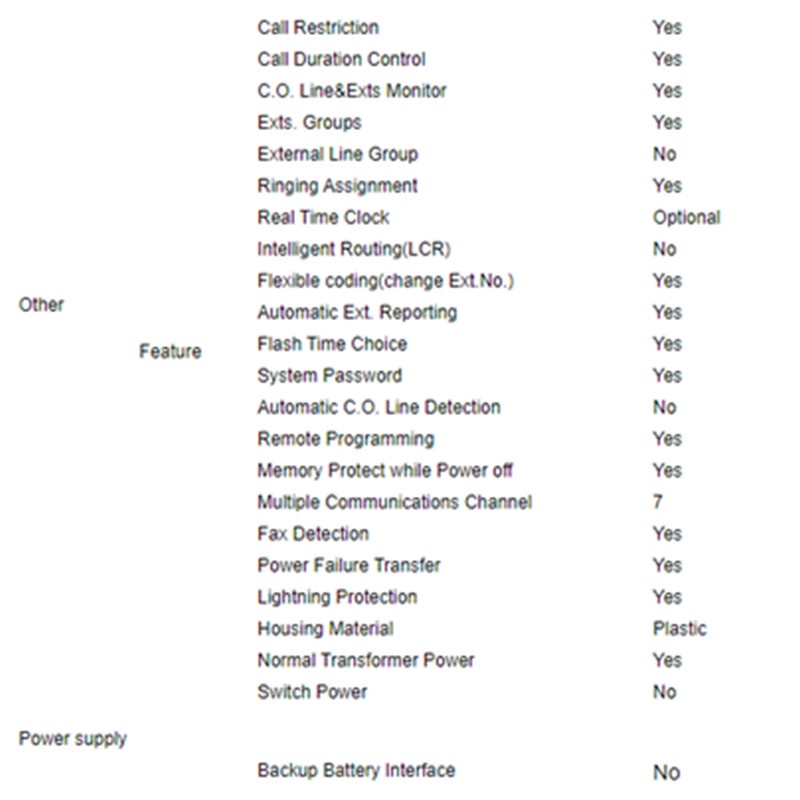Viewport: 800px width, 800px height.
Task: Click 'Automatic C.O. Line Detection' label
Action: 379,408
